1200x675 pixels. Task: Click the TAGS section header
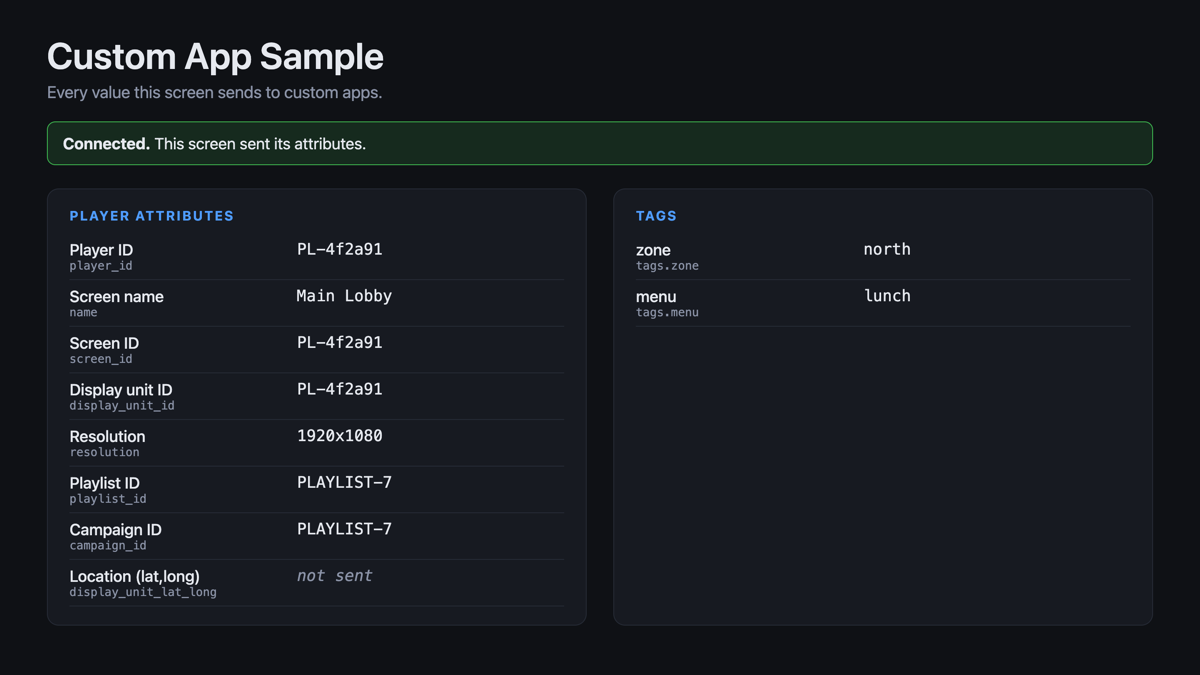(x=656, y=216)
